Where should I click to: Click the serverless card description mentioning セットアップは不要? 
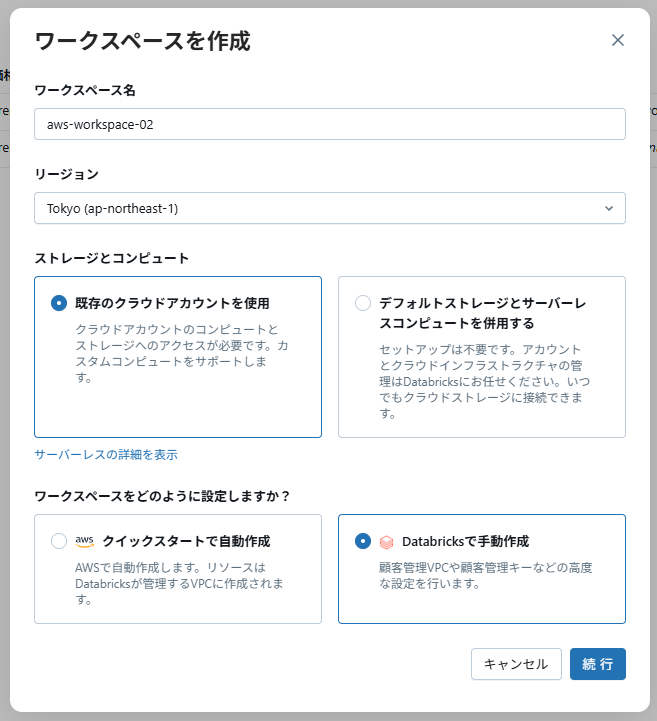(481, 381)
